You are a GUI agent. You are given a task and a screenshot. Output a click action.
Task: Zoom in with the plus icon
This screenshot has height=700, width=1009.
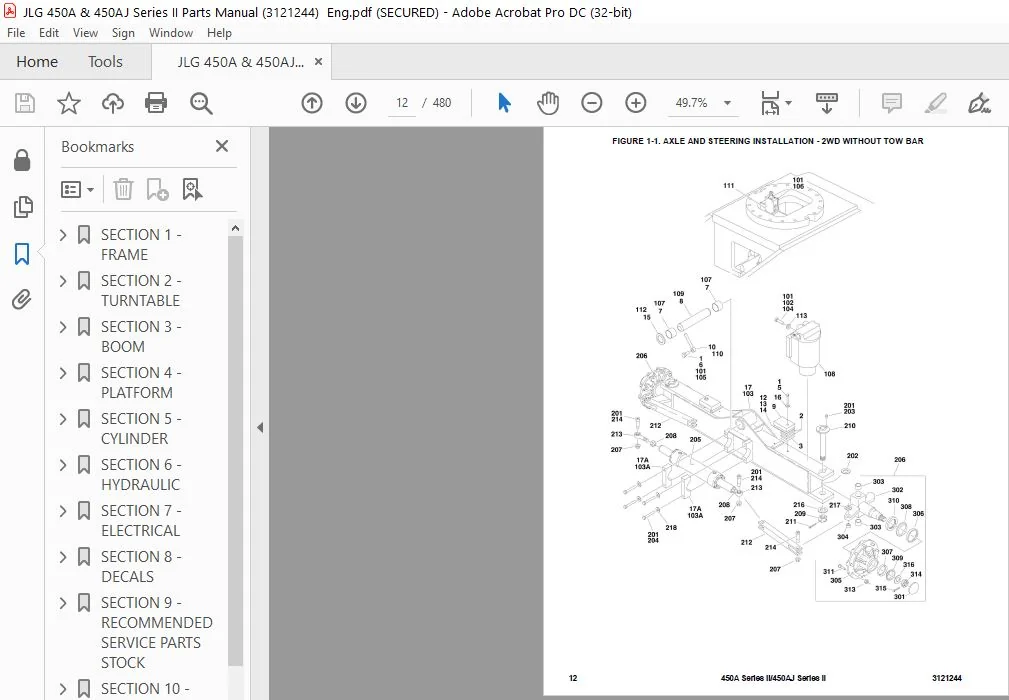[x=636, y=103]
